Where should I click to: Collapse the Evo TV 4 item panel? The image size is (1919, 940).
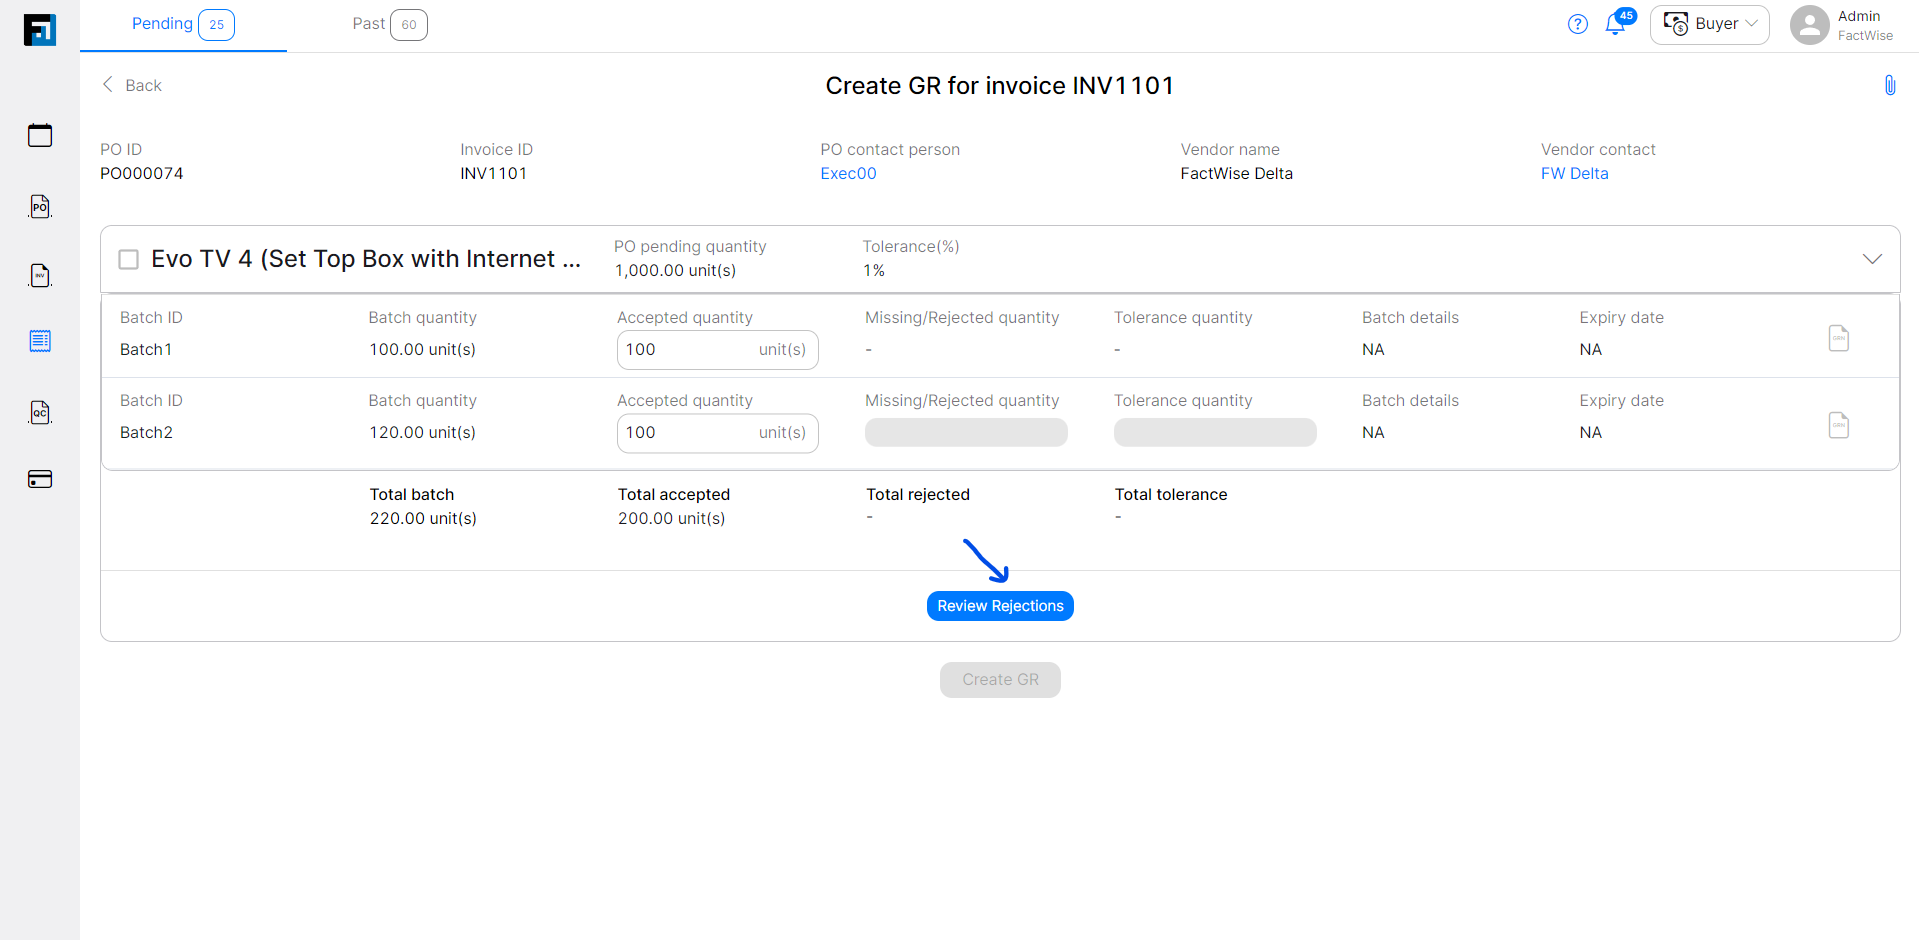(x=1872, y=258)
